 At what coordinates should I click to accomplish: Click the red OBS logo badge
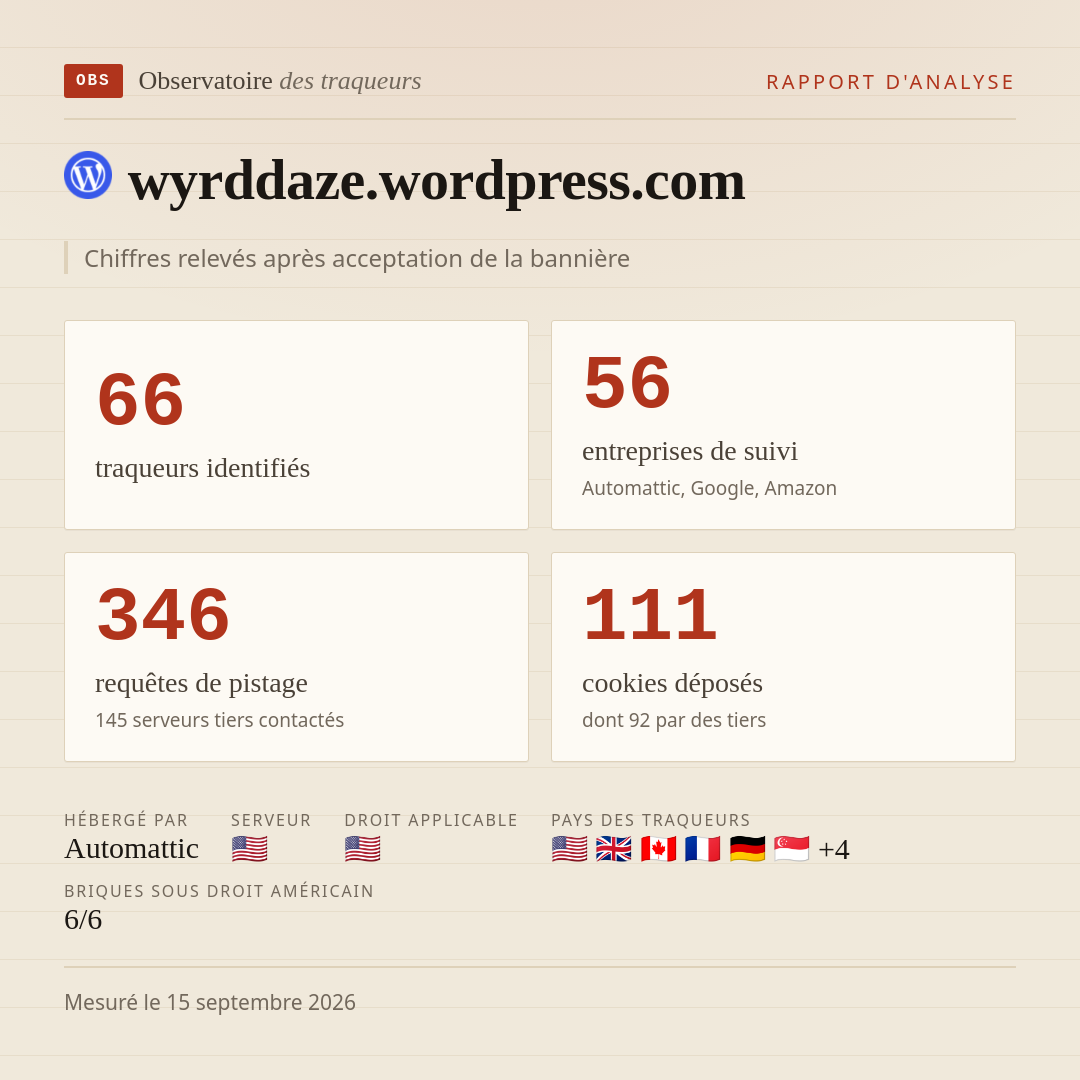[x=94, y=81]
